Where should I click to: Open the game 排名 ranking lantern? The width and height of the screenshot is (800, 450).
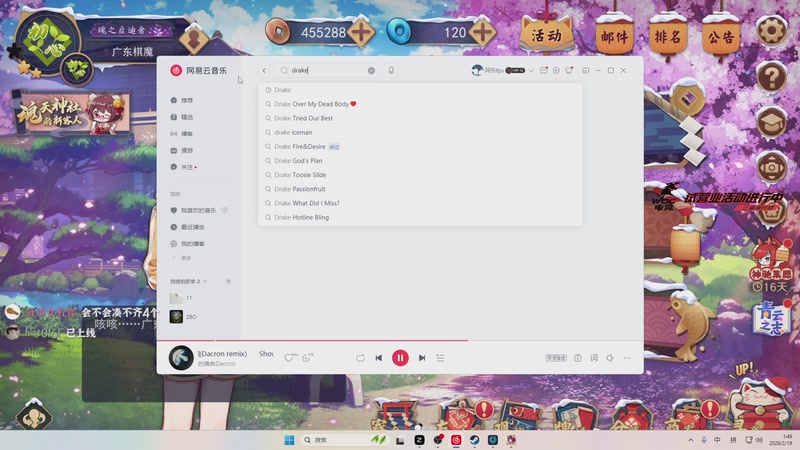pos(667,36)
